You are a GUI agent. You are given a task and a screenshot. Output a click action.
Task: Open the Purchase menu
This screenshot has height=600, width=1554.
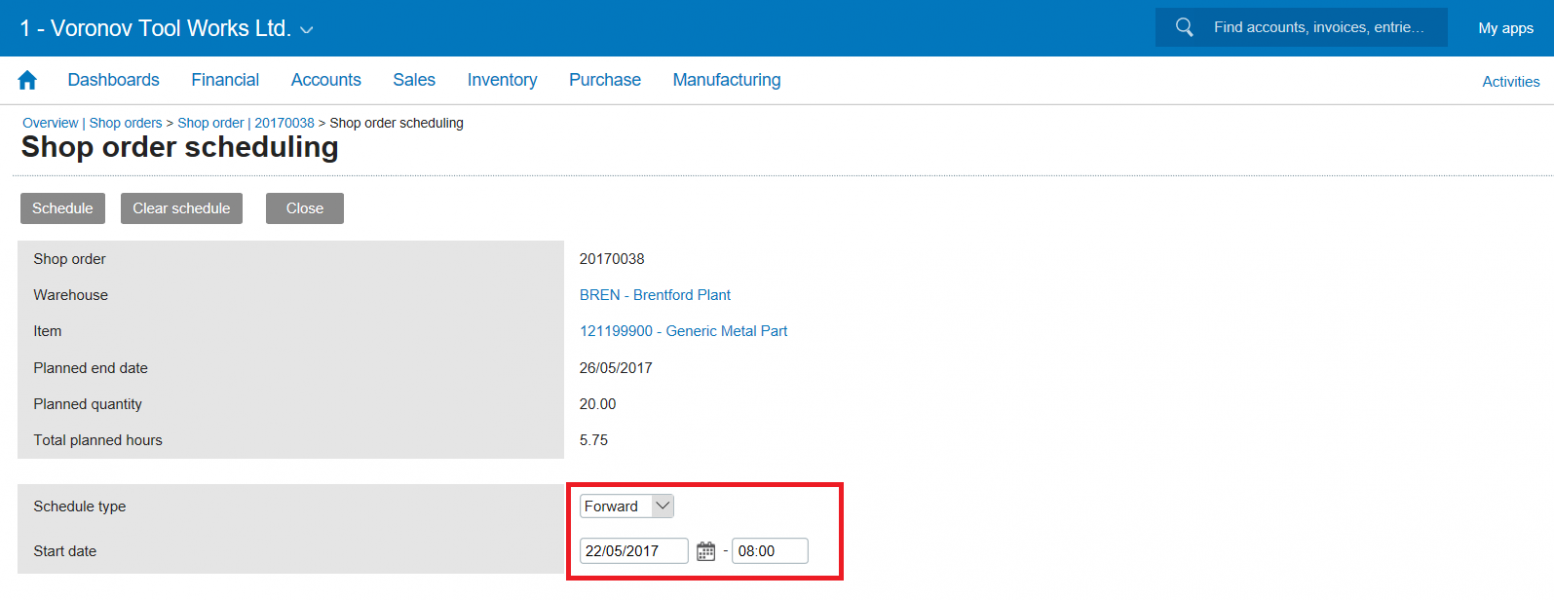pyautogui.click(x=605, y=80)
